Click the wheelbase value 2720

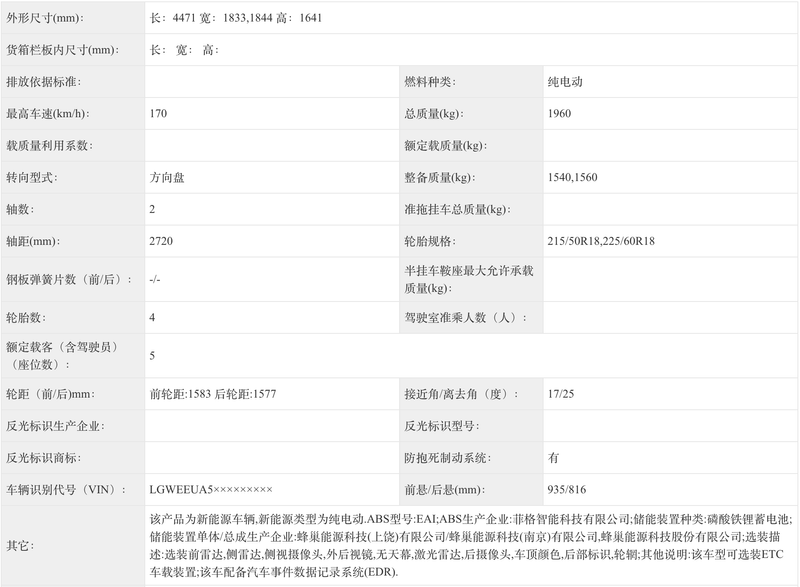coord(161,241)
